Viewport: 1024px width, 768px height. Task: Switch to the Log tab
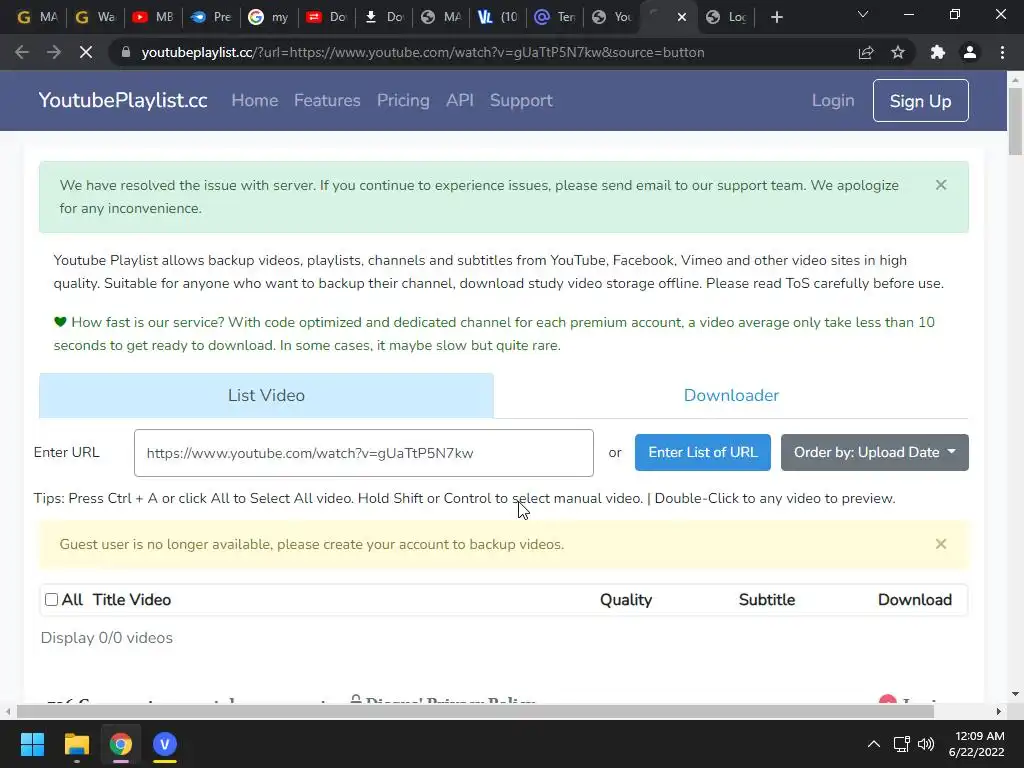pos(726,17)
